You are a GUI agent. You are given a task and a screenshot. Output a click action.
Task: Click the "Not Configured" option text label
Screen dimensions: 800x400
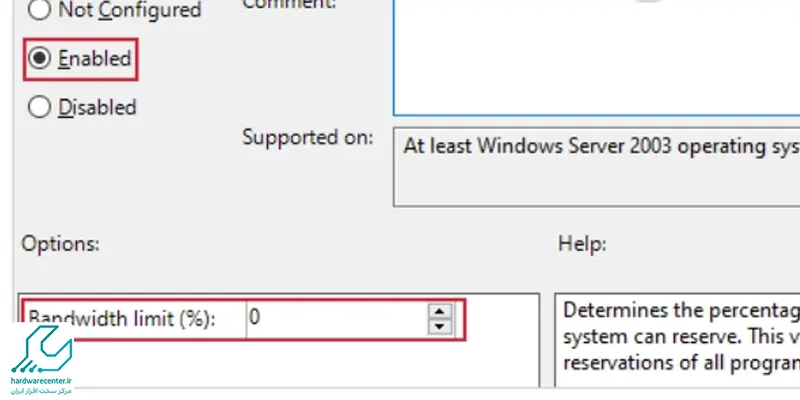(x=130, y=9)
